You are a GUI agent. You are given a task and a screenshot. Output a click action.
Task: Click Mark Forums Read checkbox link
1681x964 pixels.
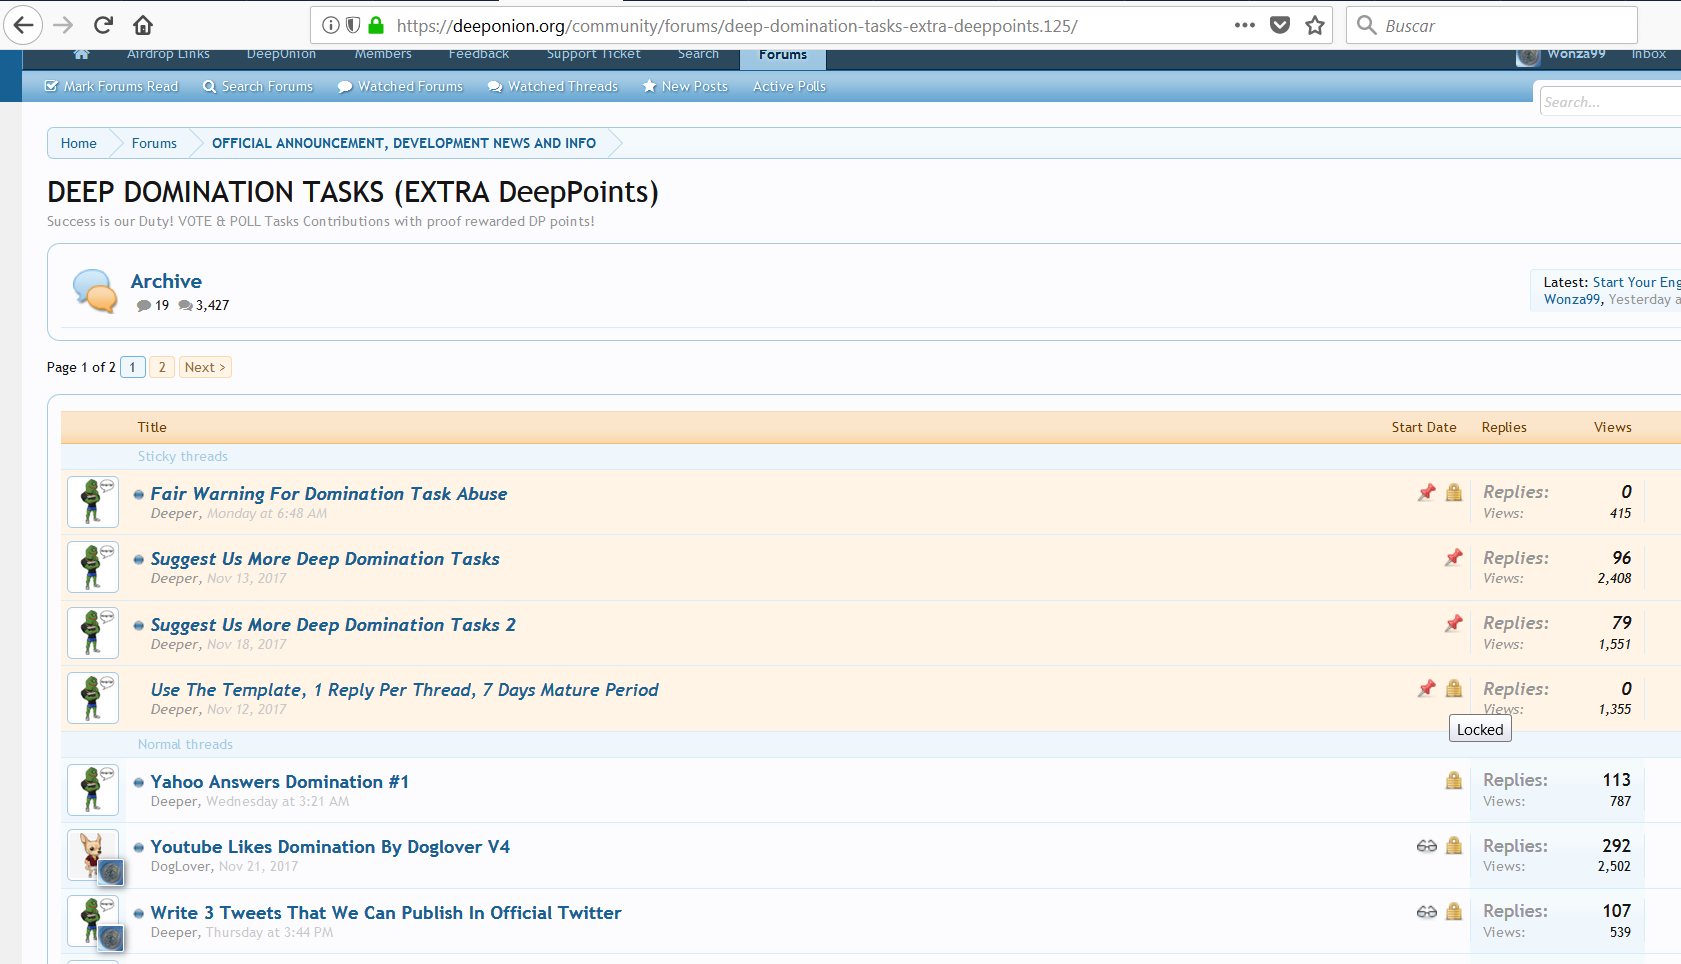111,86
